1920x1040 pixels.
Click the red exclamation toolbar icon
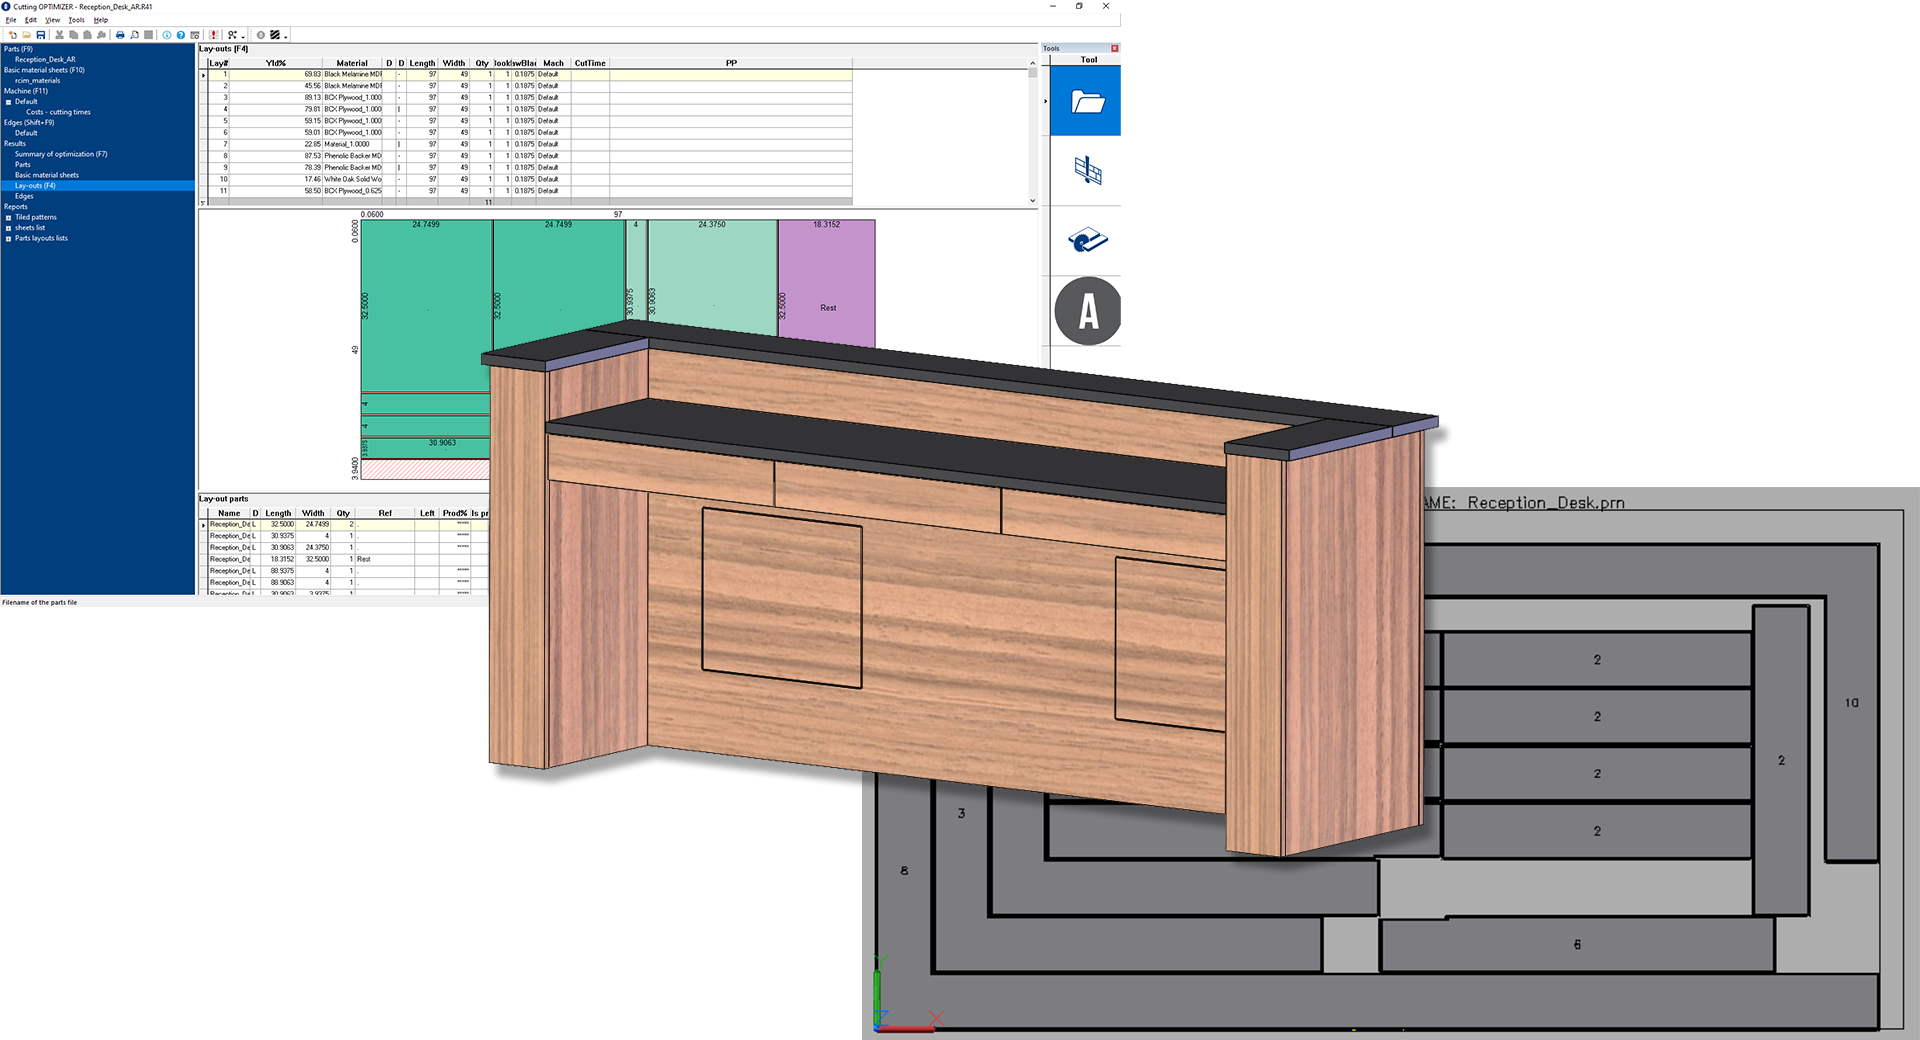(x=213, y=35)
